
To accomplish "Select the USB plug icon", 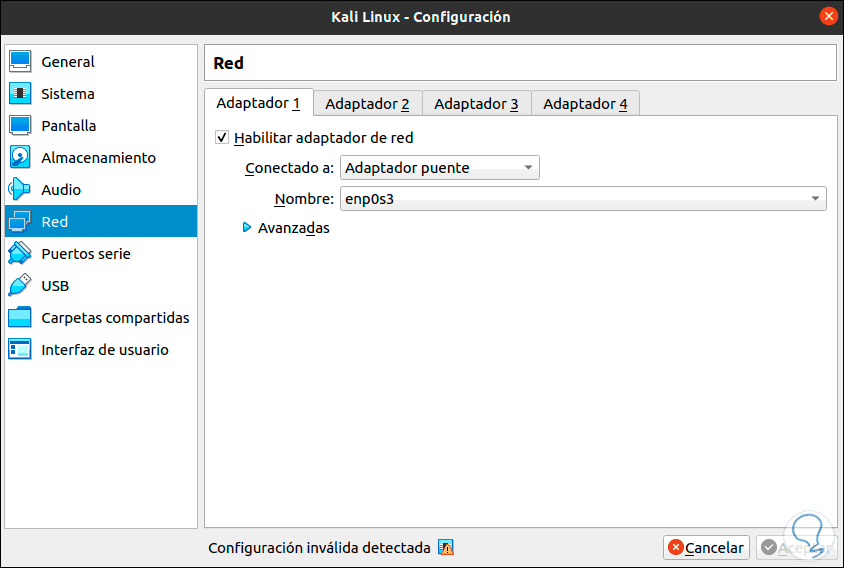I will click(20, 285).
